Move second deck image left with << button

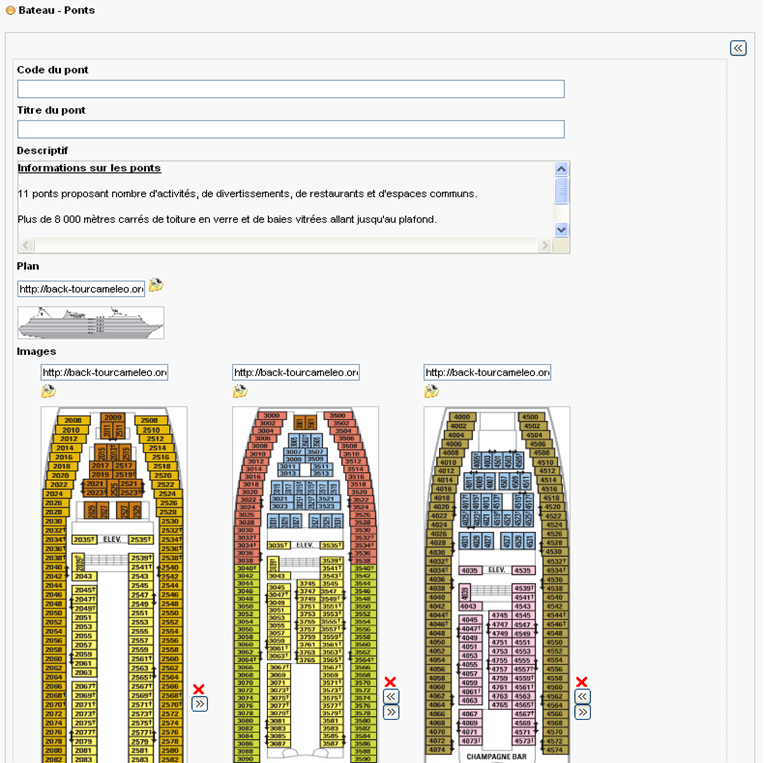(391, 696)
